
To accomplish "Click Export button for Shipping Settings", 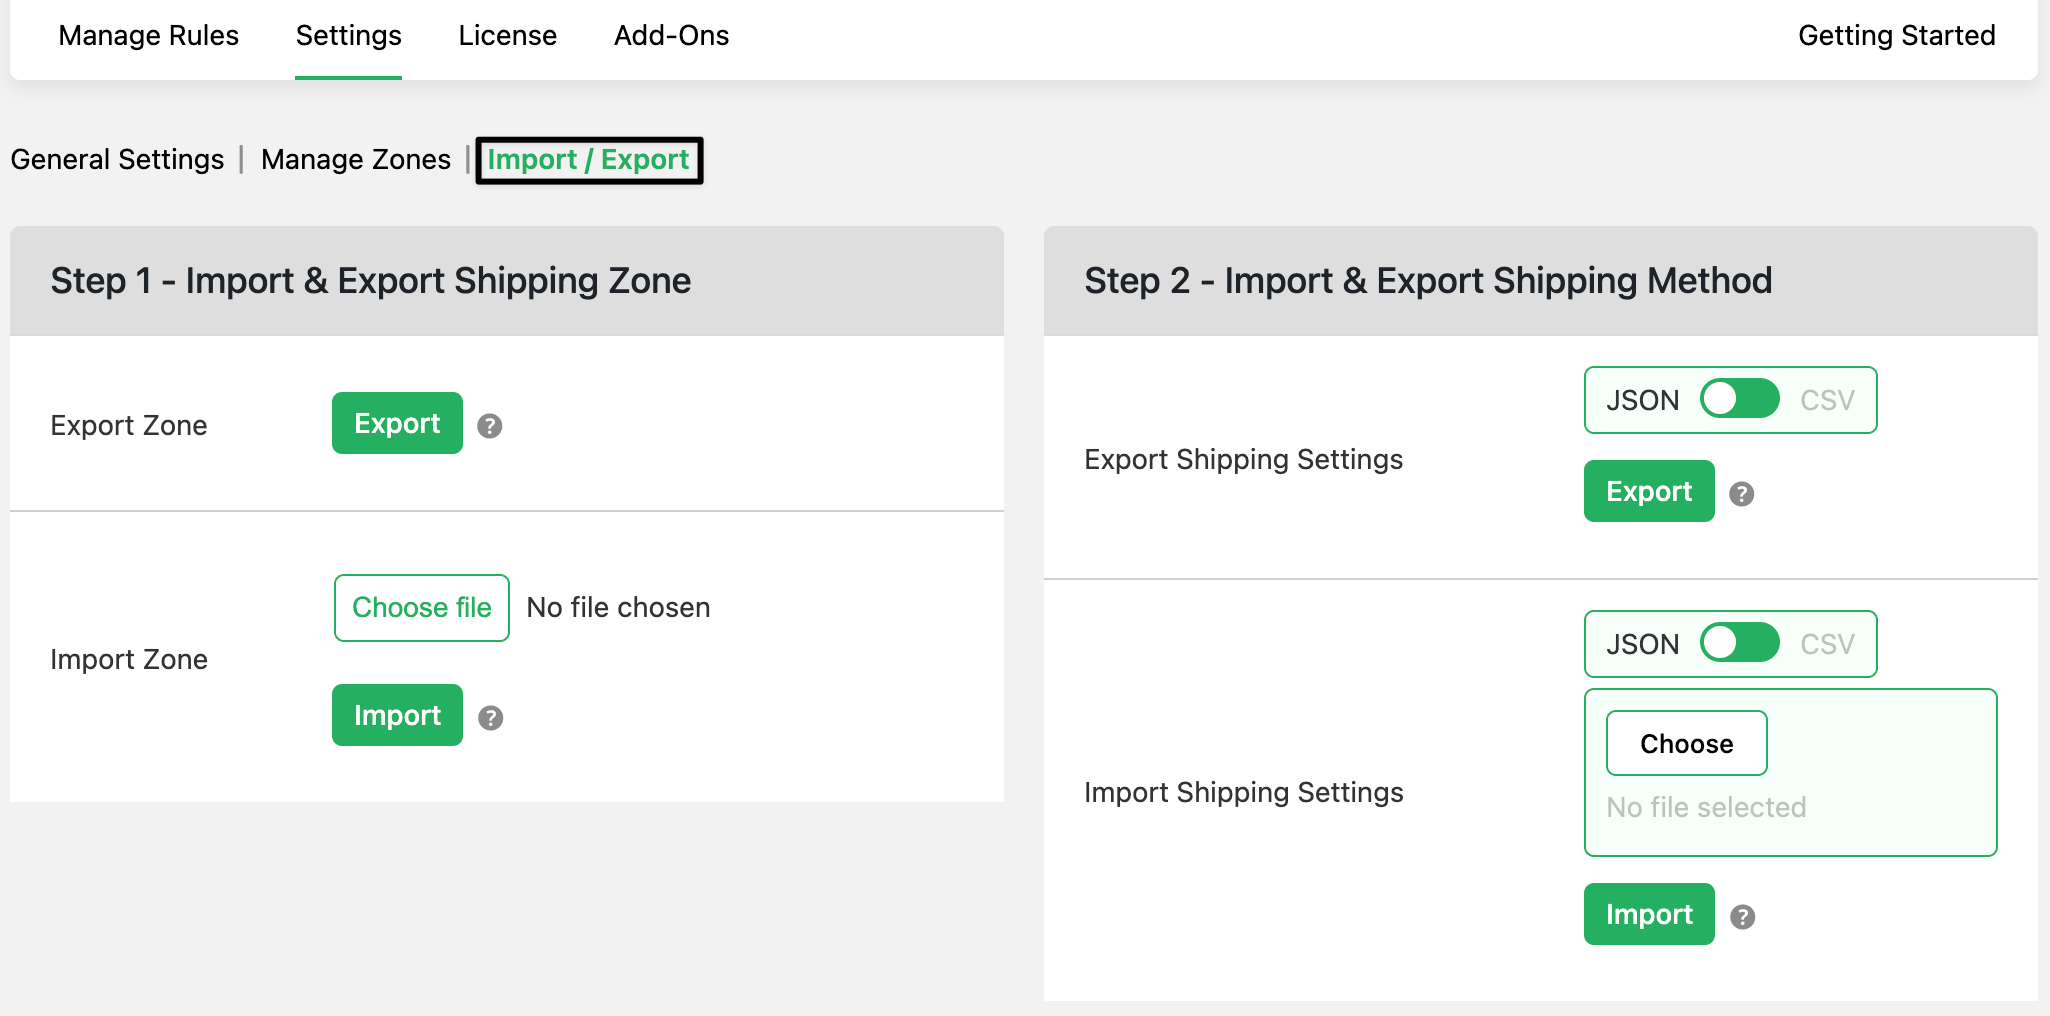I will (1649, 491).
